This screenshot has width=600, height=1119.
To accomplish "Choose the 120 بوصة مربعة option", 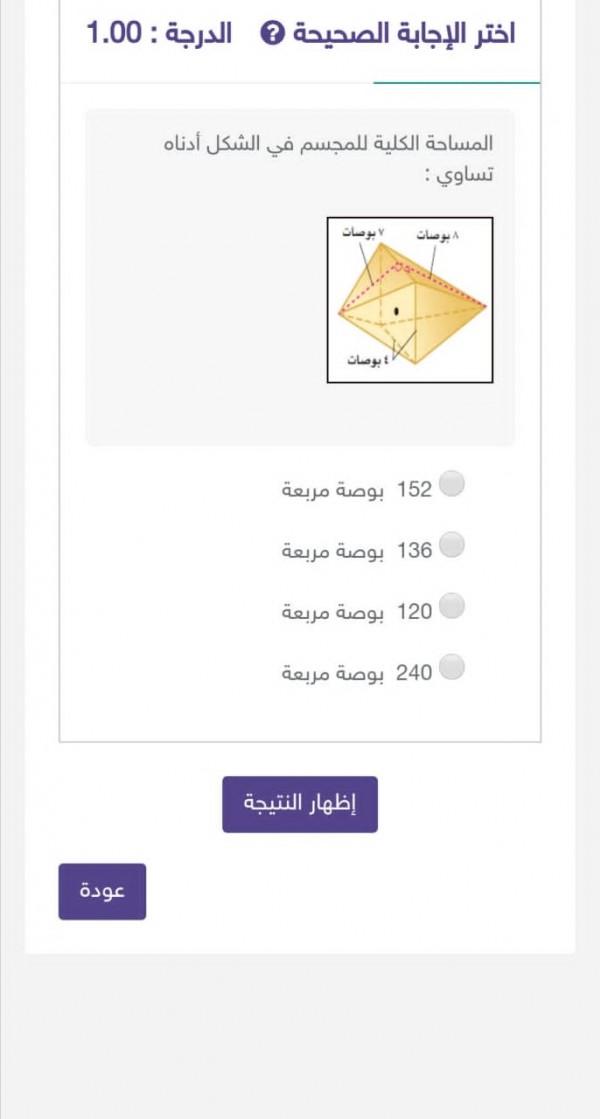I will [x=452, y=608].
